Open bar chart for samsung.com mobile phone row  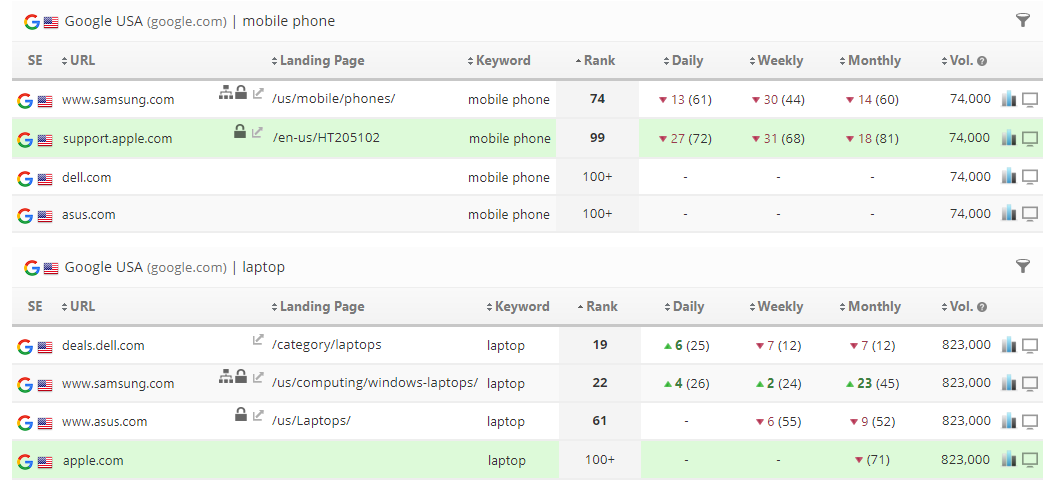tap(1008, 99)
